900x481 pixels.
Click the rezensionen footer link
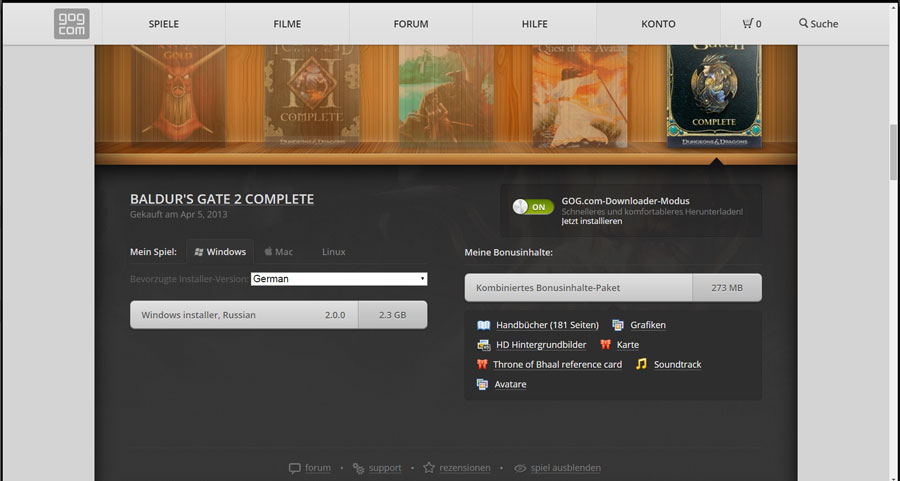point(465,468)
